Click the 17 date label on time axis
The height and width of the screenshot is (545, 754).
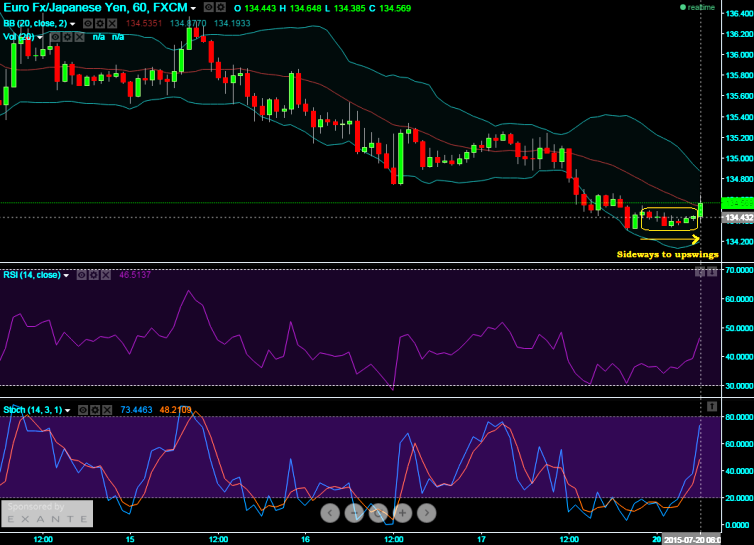pos(481,539)
